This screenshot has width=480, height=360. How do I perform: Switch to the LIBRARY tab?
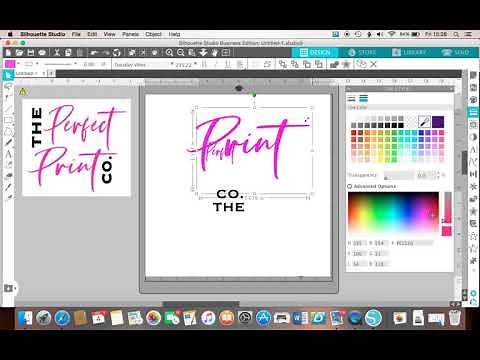409,52
